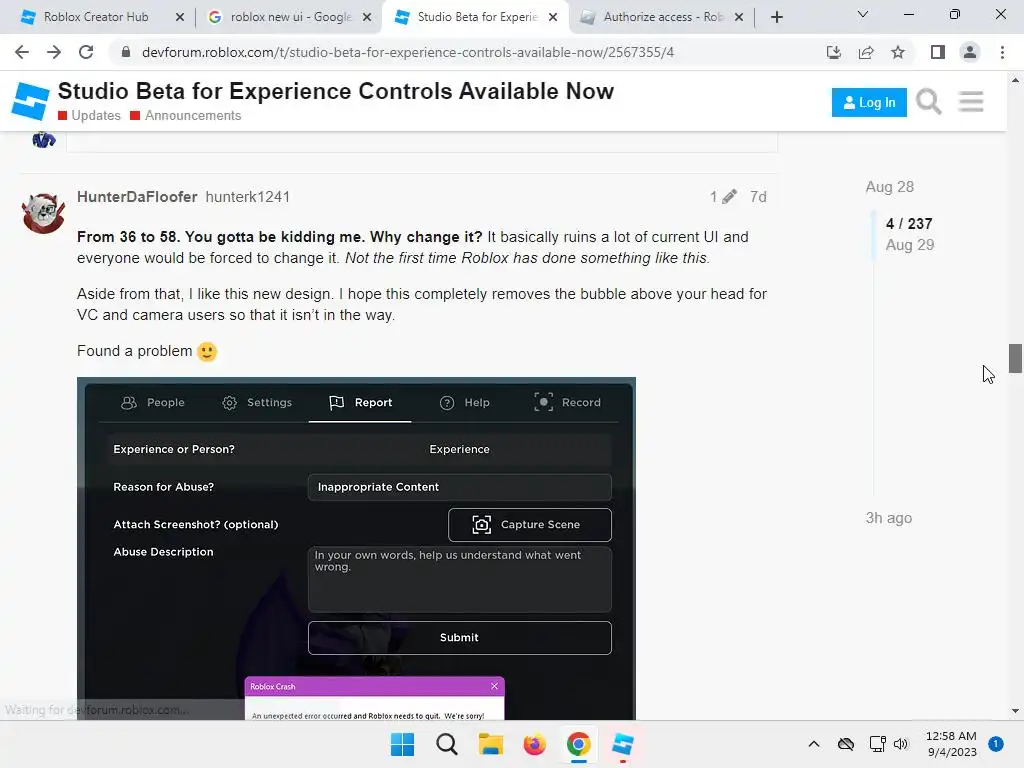Viewport: 1024px width, 768px height.
Task: Open the notification badge in tray
Action: coord(996,744)
